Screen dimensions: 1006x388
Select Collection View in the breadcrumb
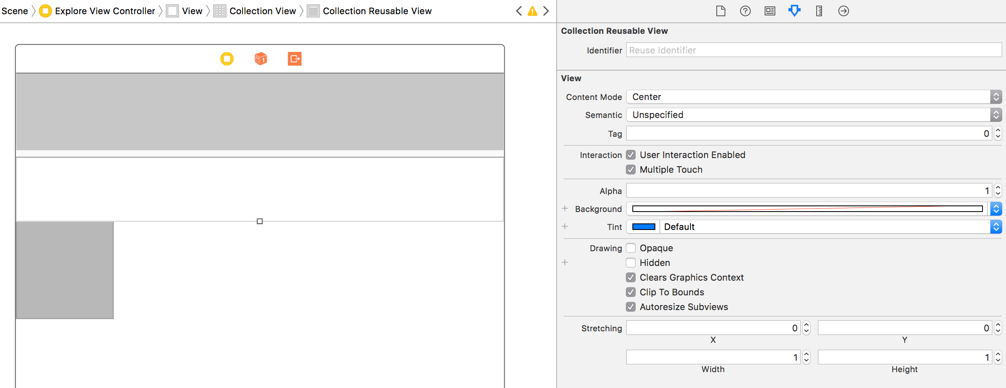click(x=255, y=11)
